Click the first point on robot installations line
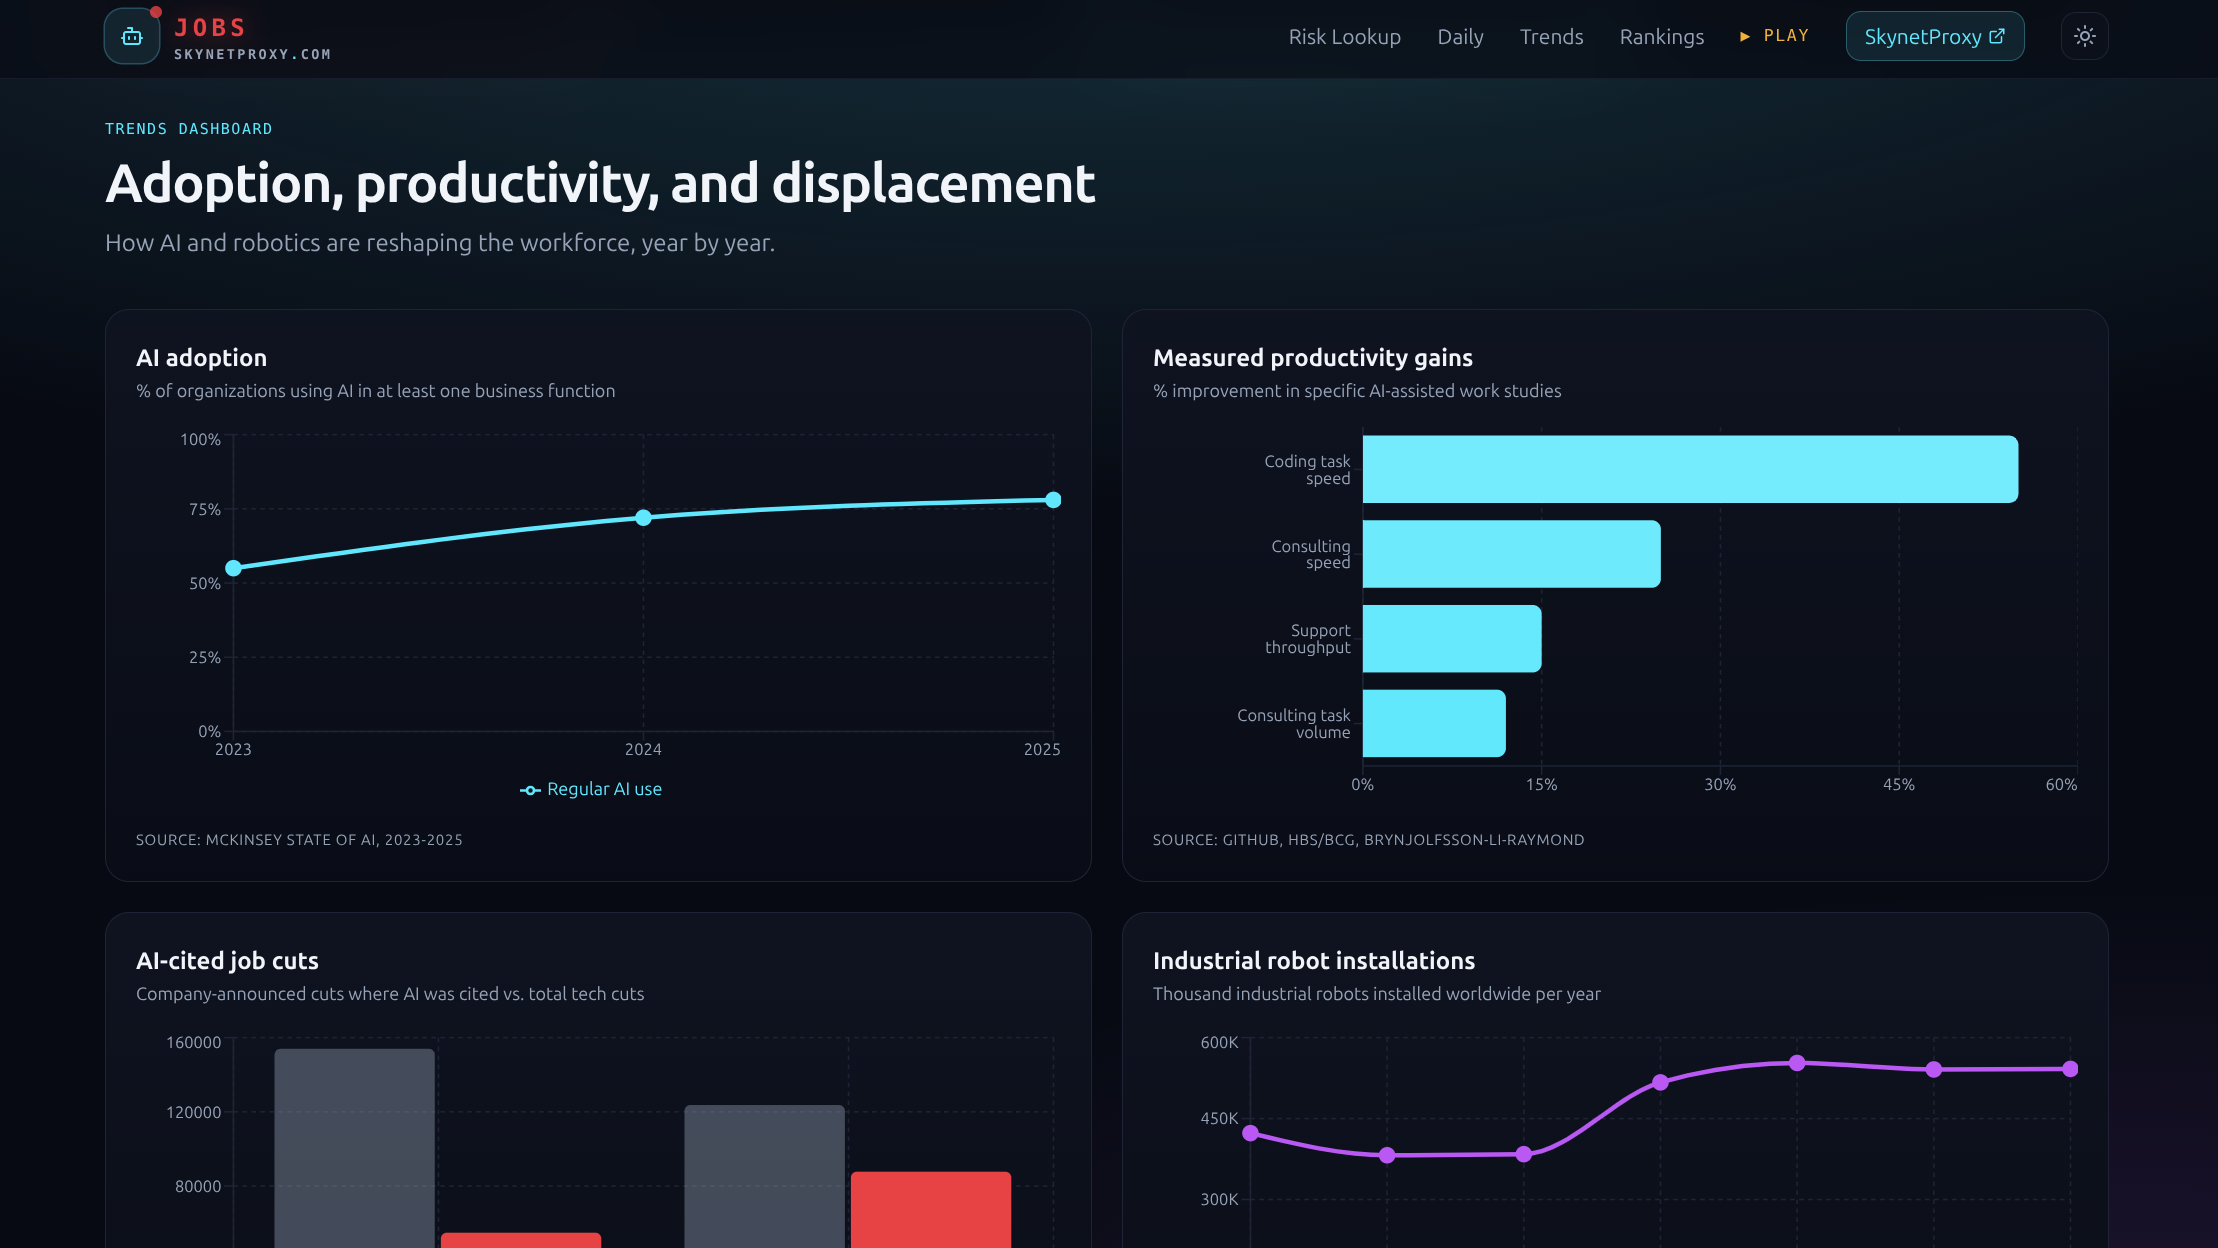2218x1248 pixels. pos(1250,1133)
